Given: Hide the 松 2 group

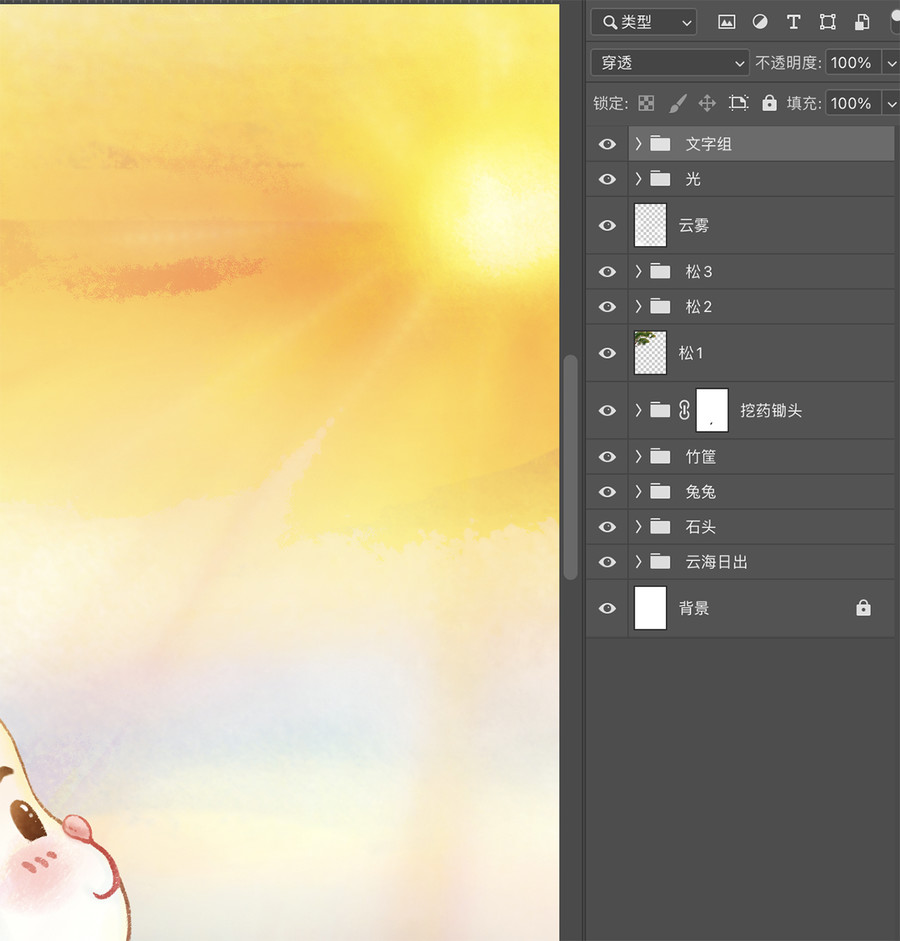Looking at the screenshot, I should (x=607, y=307).
